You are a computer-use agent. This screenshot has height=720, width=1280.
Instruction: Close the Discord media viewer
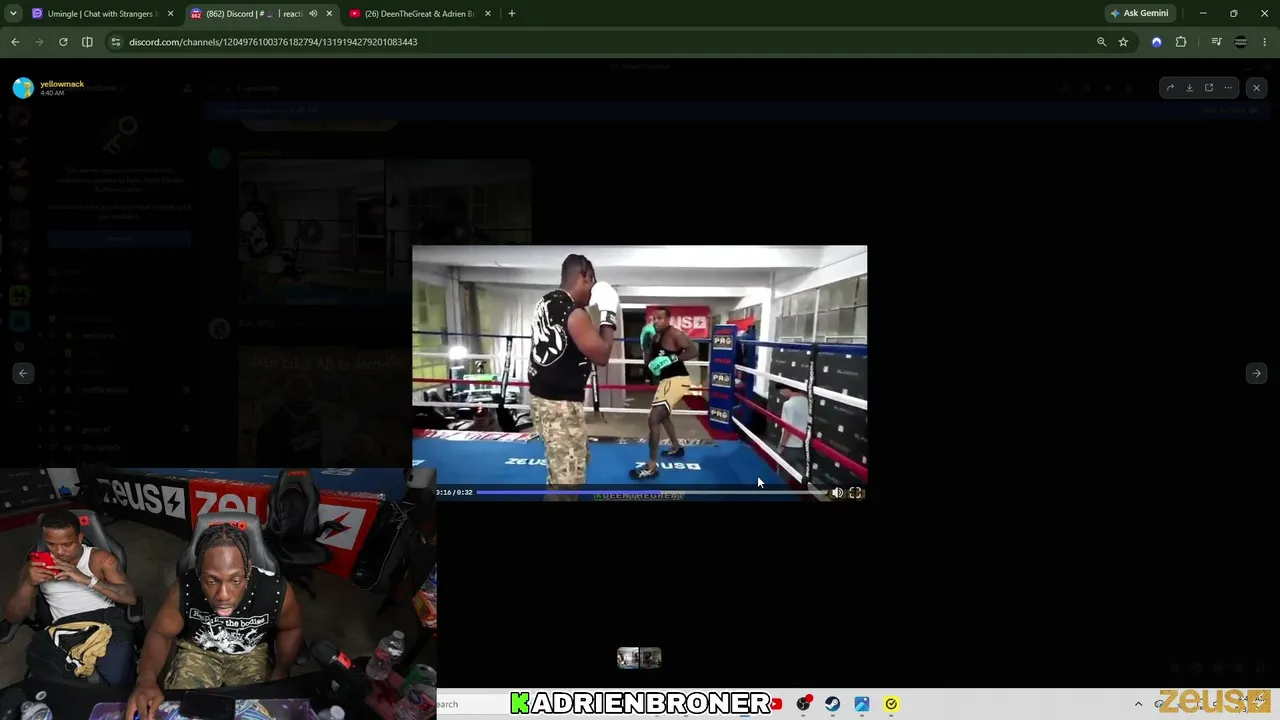[x=1257, y=88]
